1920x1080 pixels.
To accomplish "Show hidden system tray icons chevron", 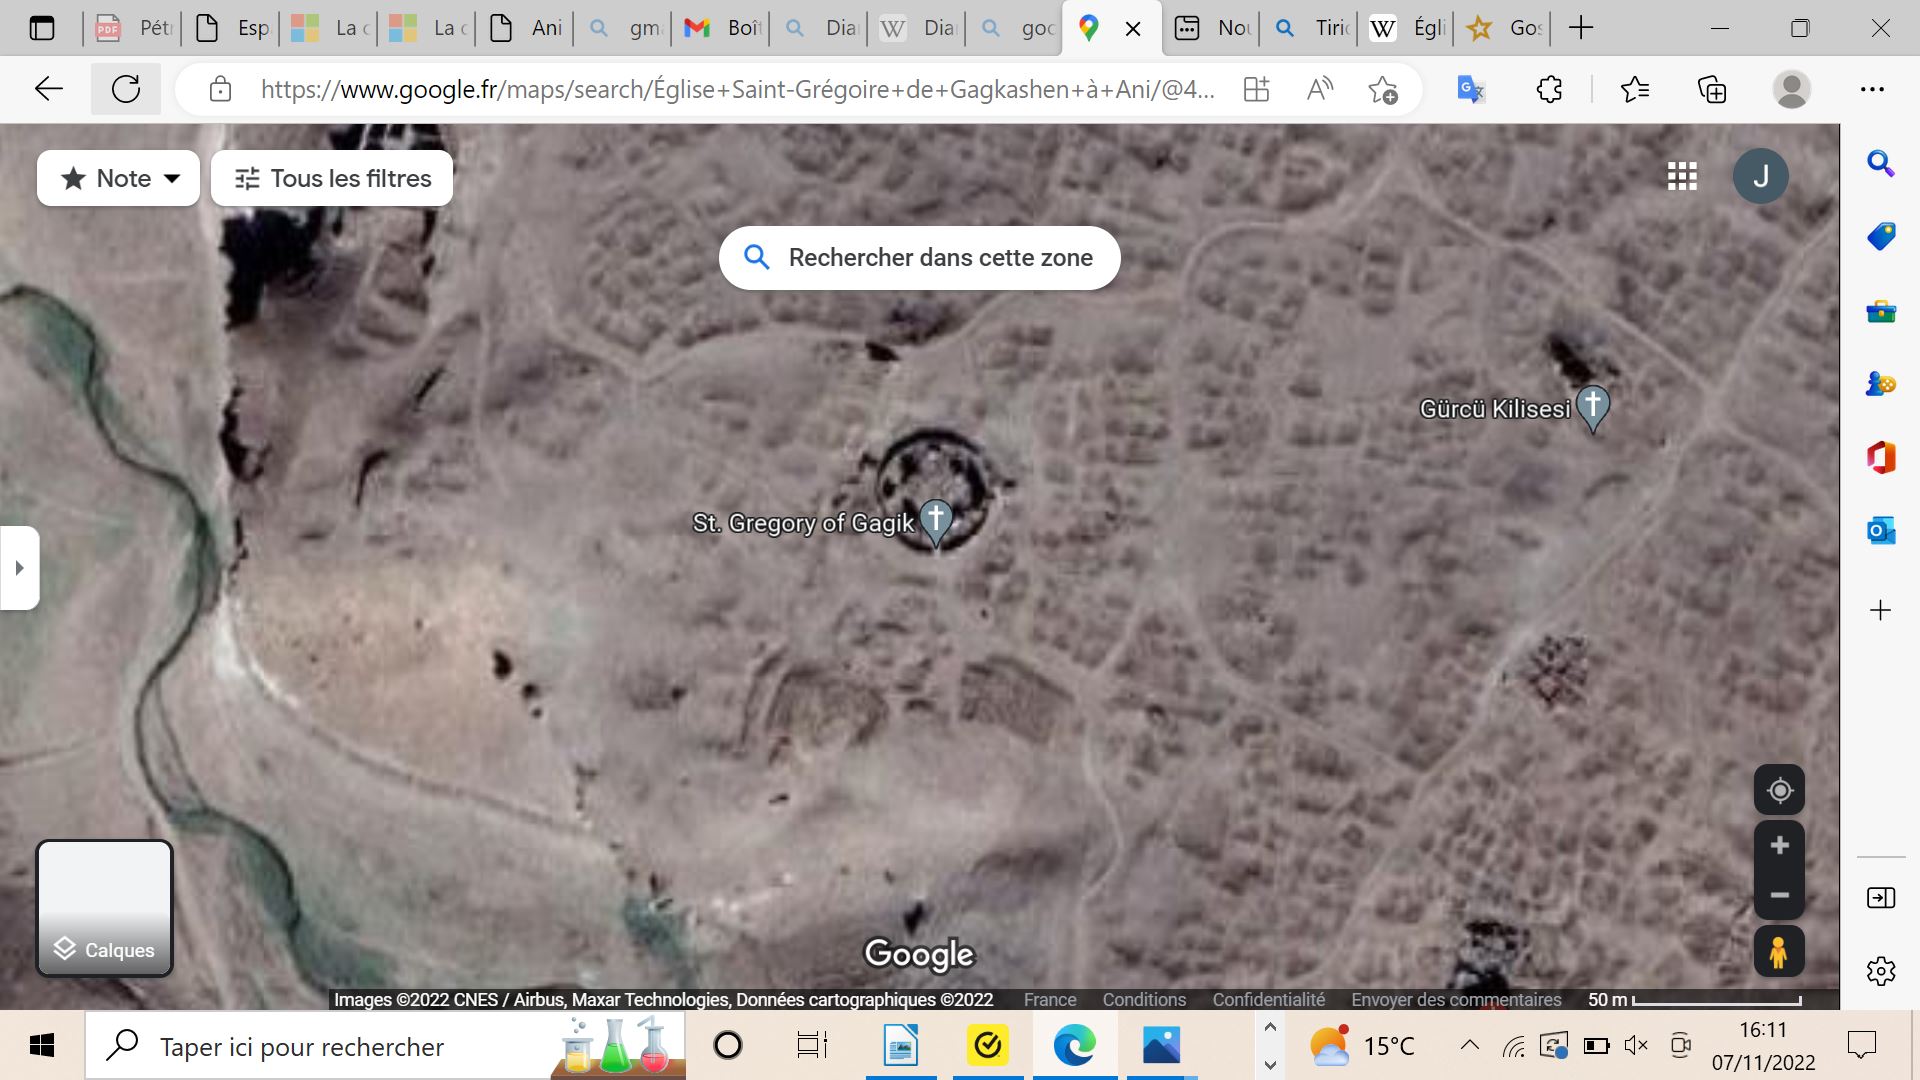I will [1469, 1046].
